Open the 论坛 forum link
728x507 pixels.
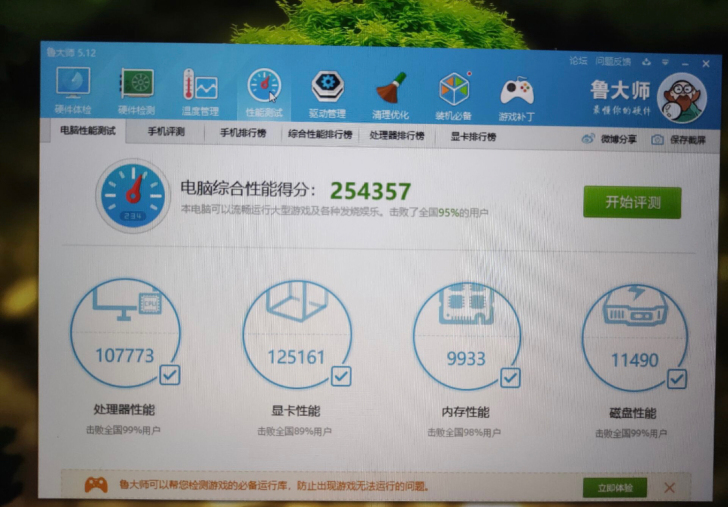point(578,61)
